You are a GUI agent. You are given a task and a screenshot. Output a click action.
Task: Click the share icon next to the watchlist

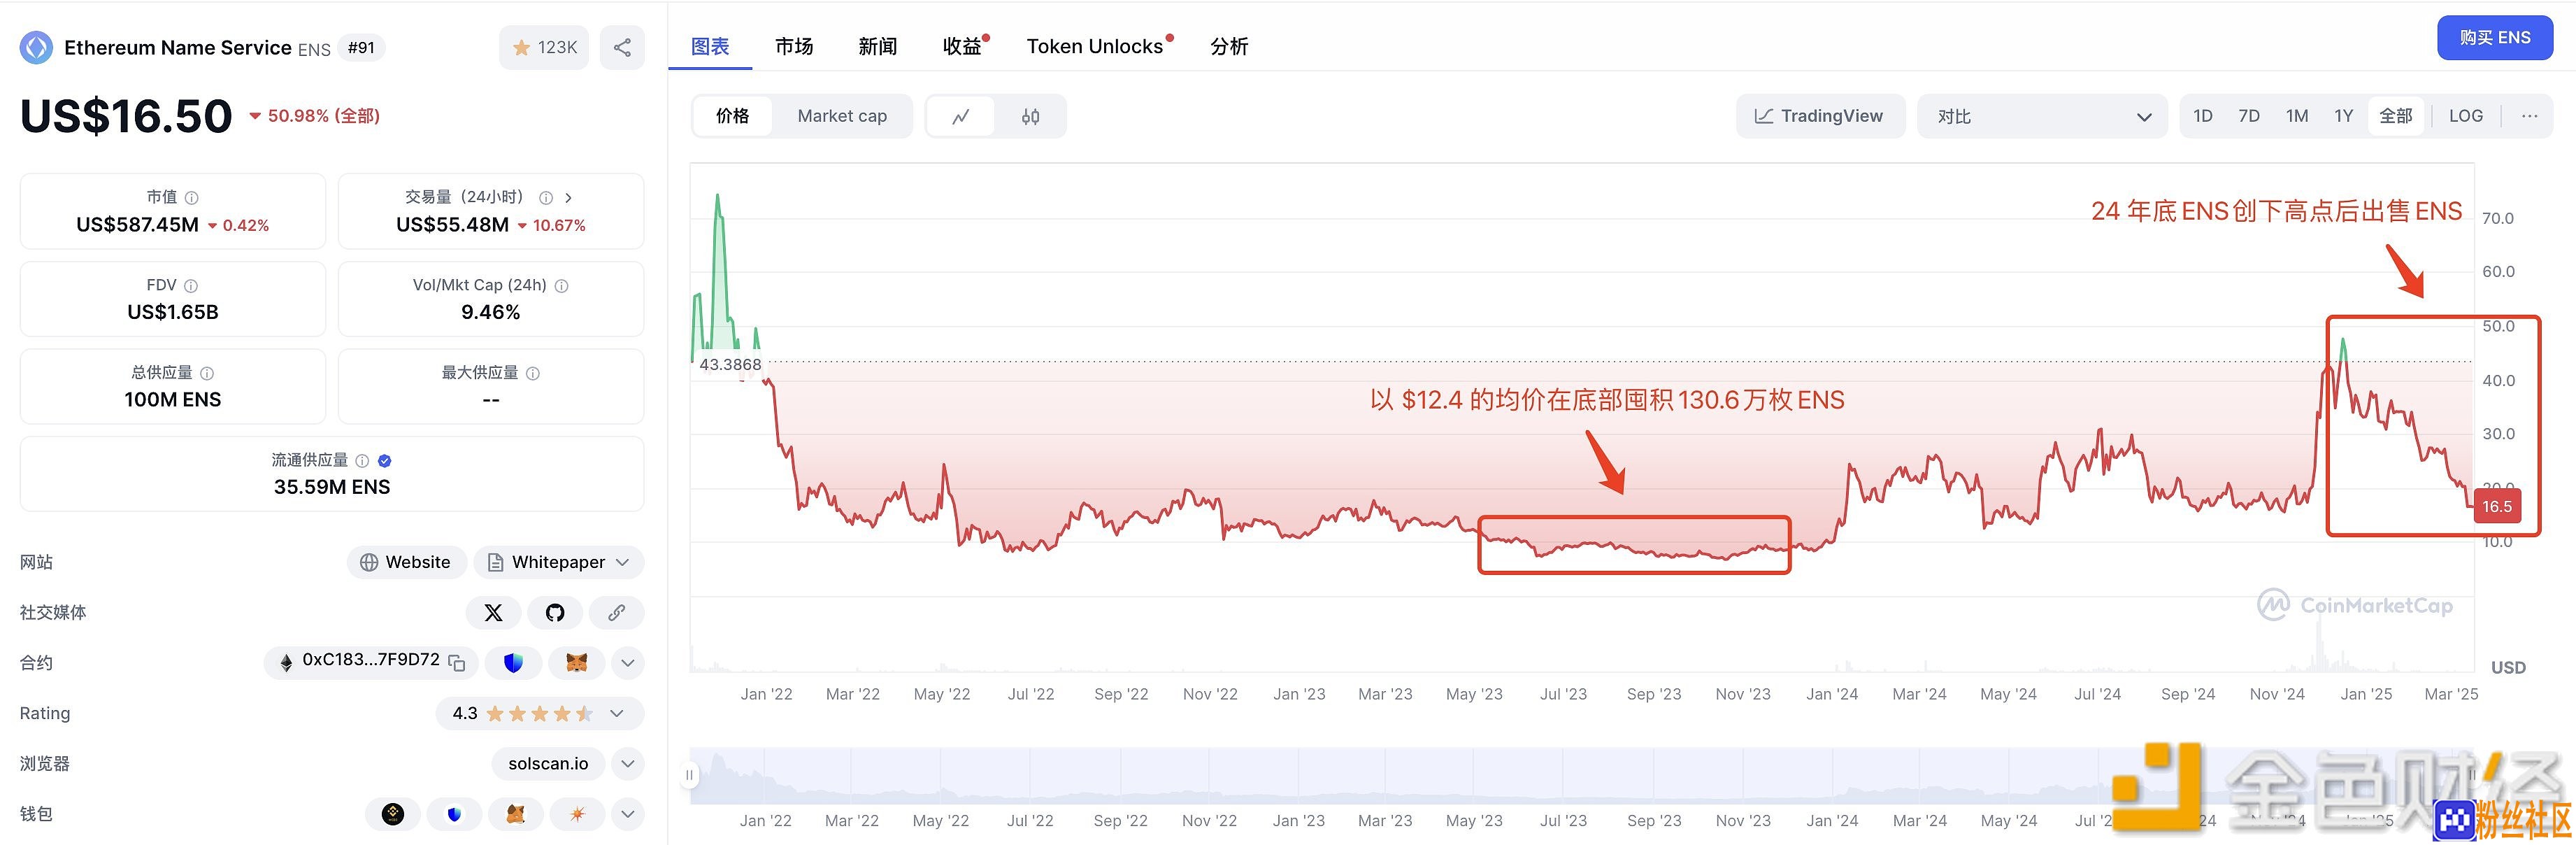pos(622,47)
